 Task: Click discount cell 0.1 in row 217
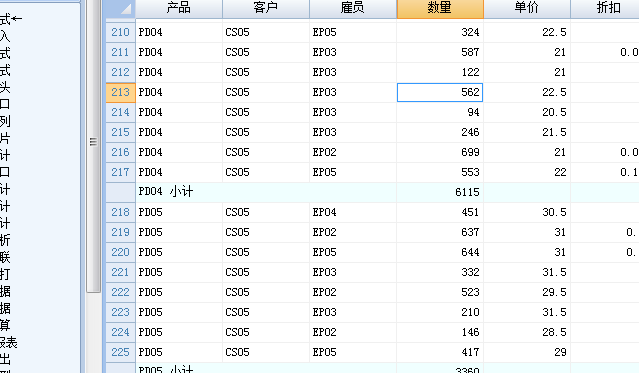click(x=605, y=172)
